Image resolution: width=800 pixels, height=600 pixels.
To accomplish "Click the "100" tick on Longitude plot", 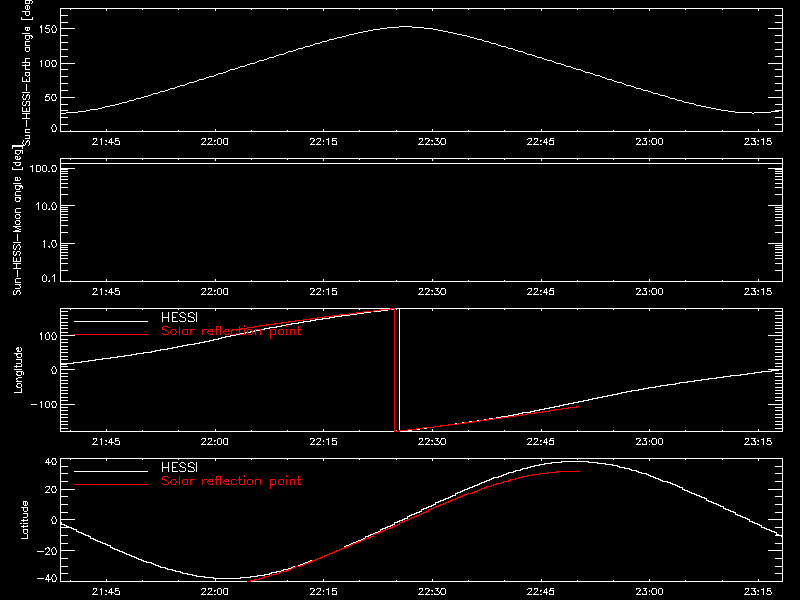I will click(x=48, y=336).
